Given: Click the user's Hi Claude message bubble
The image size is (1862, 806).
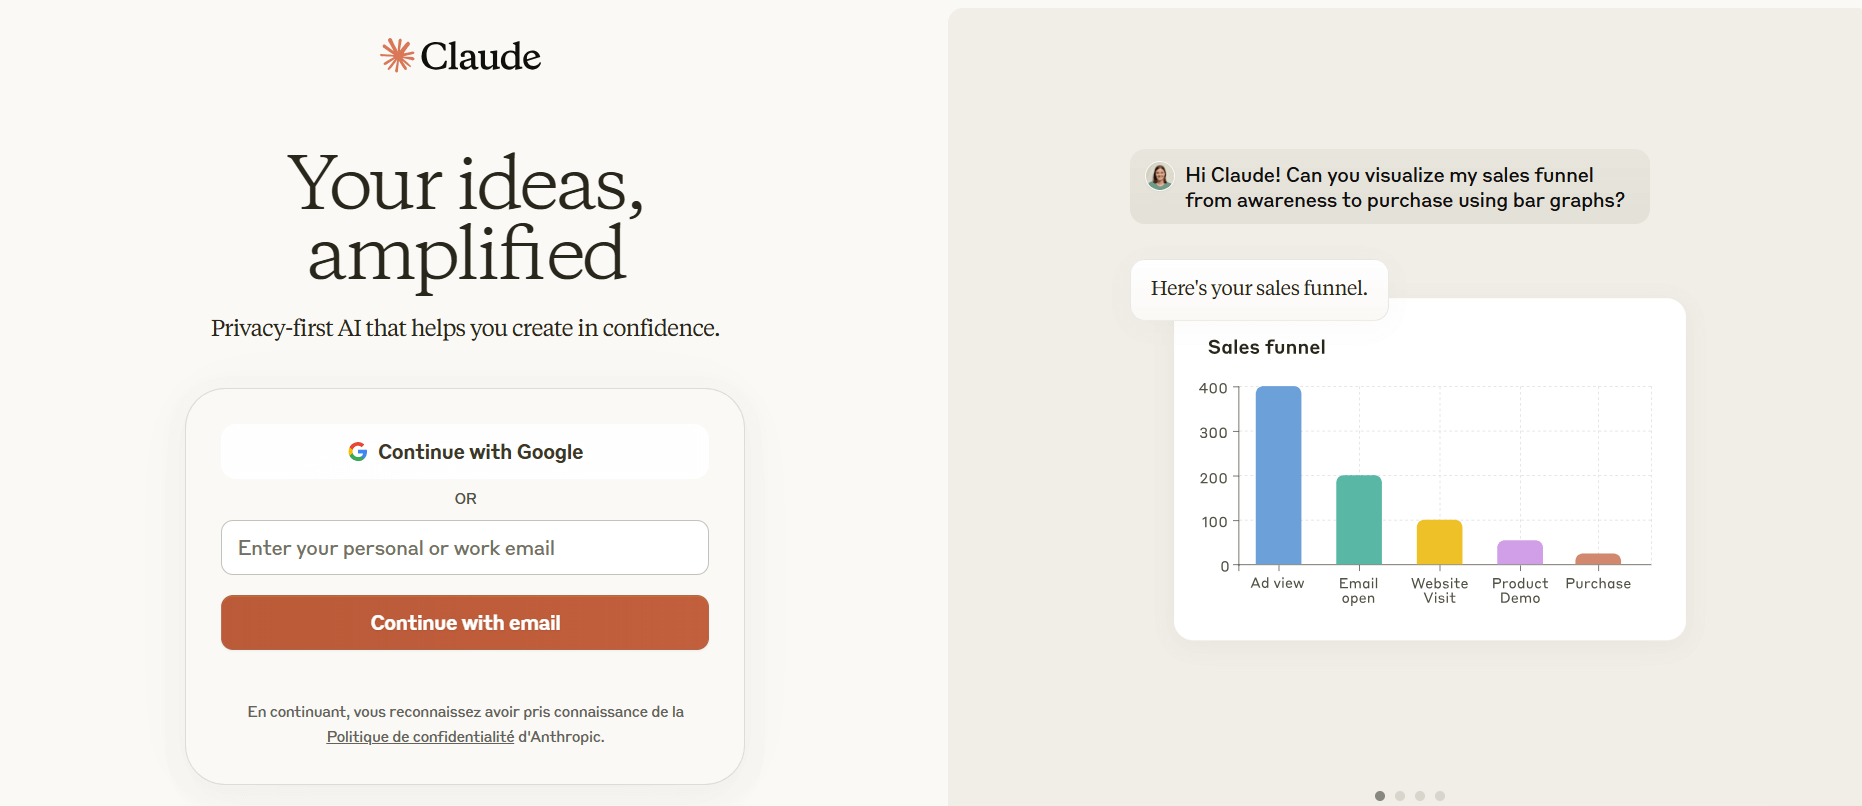Looking at the screenshot, I should 1390,187.
